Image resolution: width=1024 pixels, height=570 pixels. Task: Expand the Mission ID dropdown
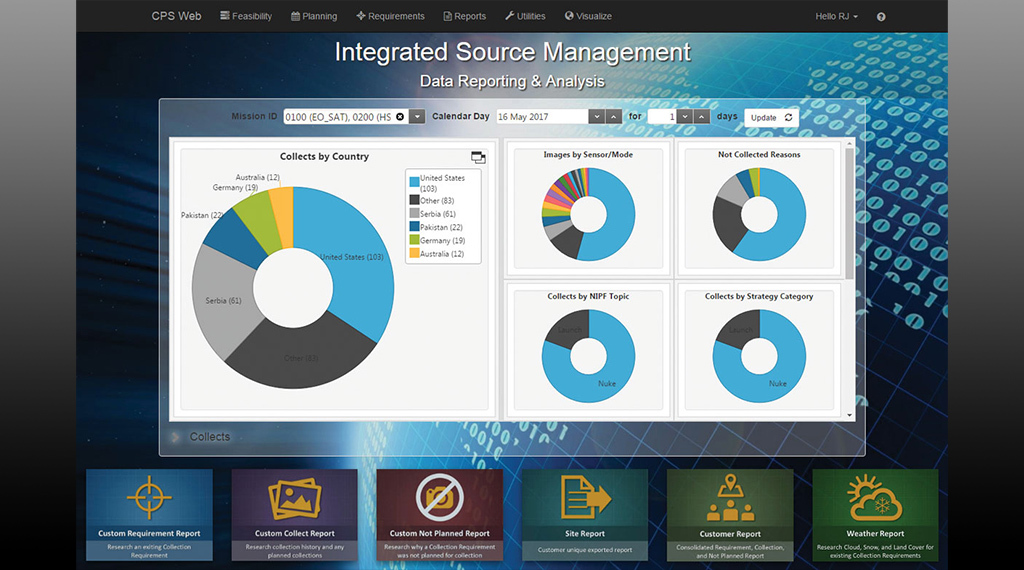[x=417, y=117]
